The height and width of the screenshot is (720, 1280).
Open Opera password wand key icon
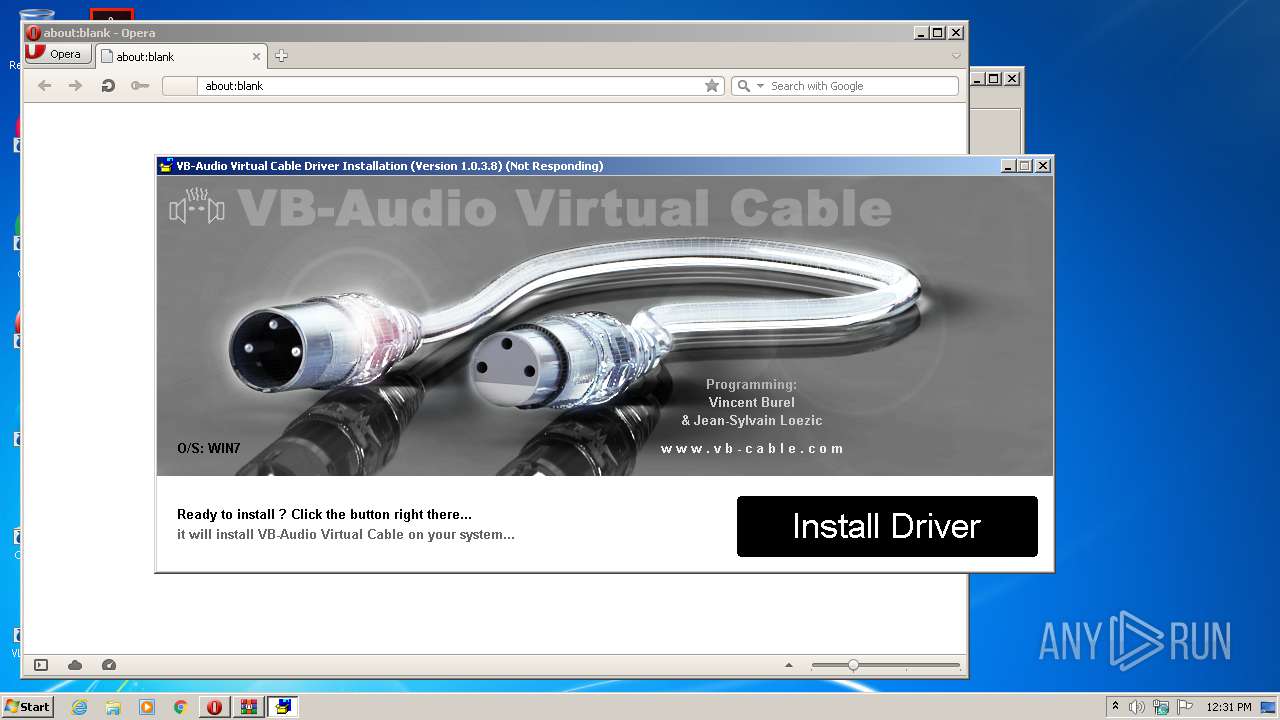click(140, 86)
